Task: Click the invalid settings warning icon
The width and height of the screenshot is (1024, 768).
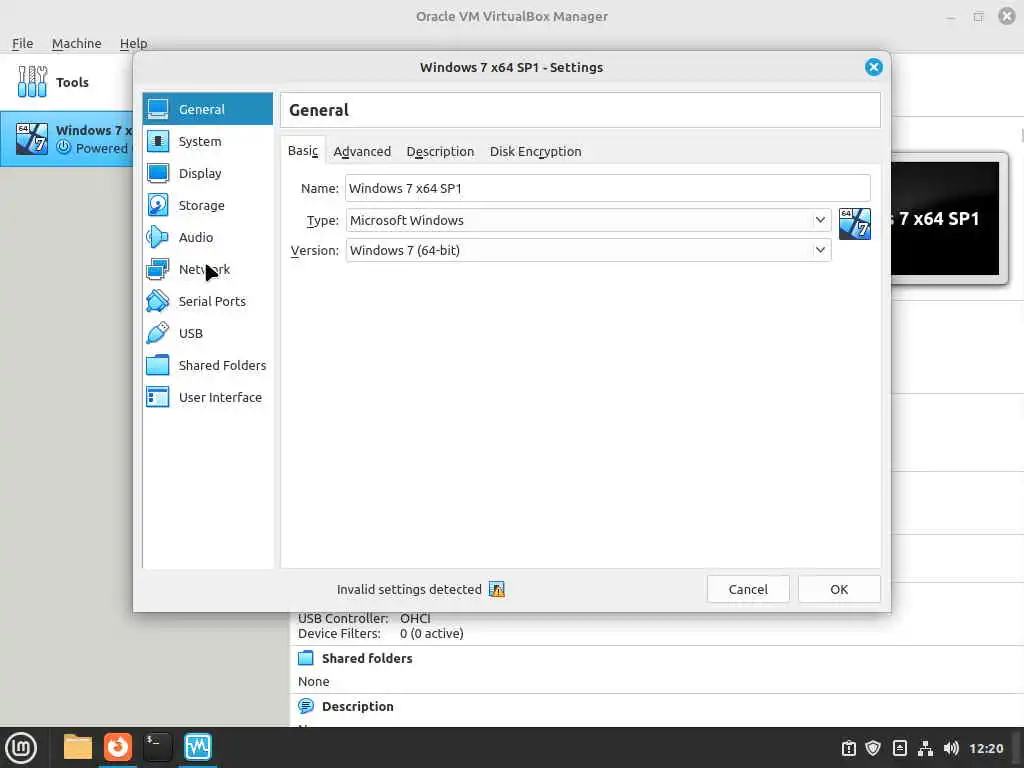Action: click(x=497, y=589)
